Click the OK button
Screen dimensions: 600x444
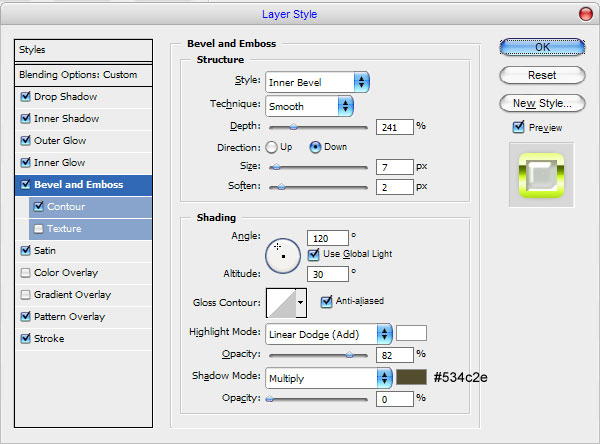[x=542, y=47]
